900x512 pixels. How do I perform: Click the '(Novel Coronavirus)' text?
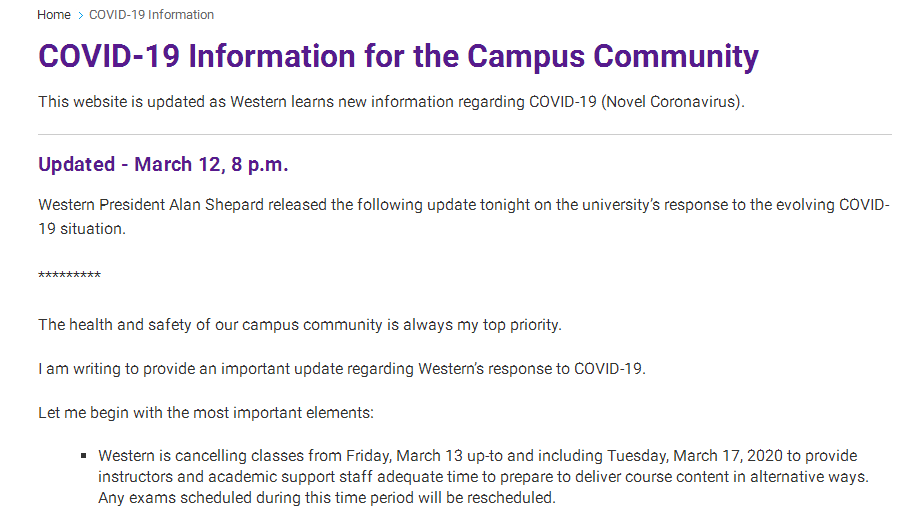coord(673,102)
